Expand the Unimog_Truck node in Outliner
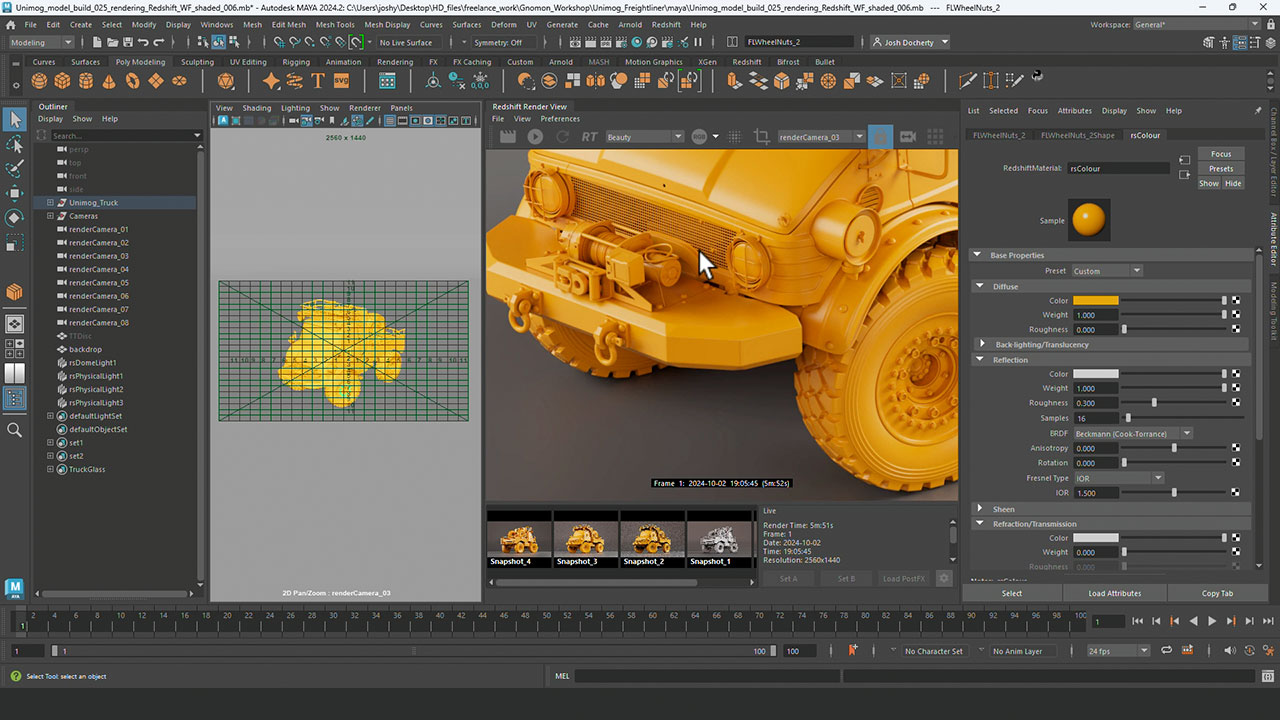Screen dimensions: 1280x720 click(50, 203)
